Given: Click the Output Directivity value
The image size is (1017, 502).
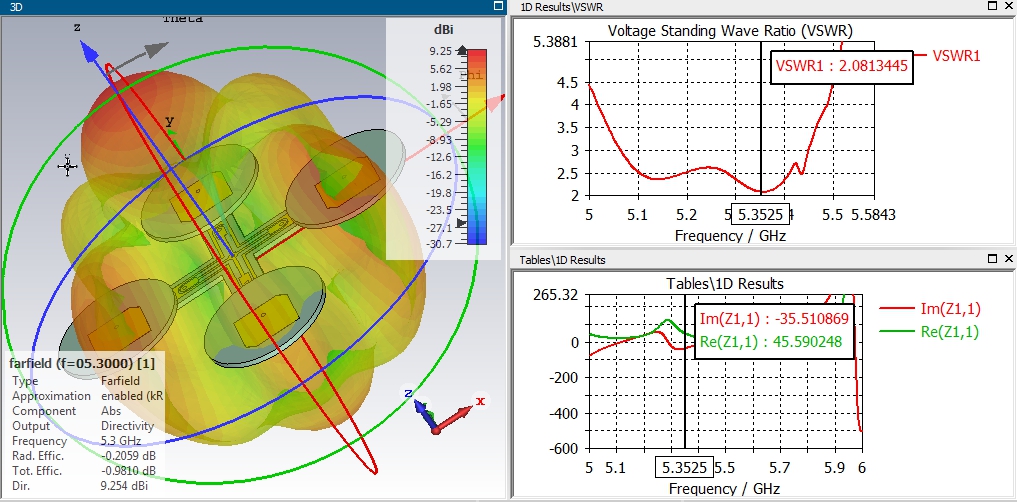Looking at the screenshot, I should coord(127,425).
